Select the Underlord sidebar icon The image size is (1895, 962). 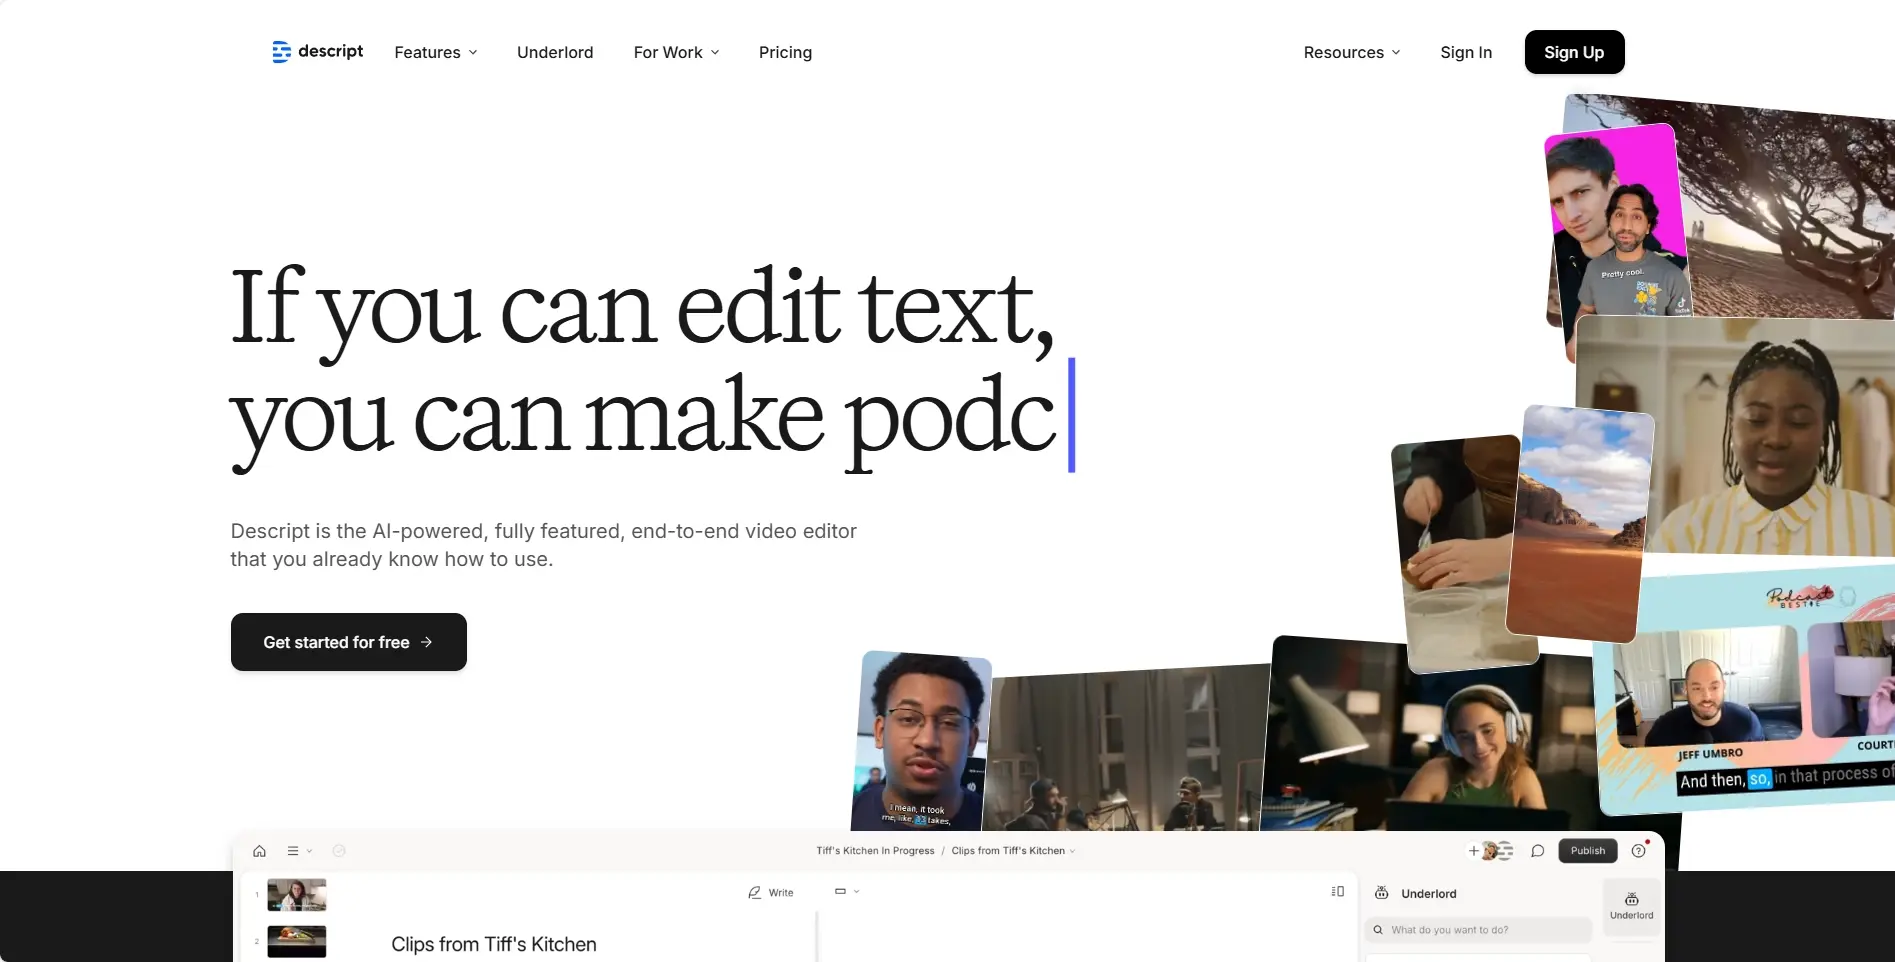click(x=1631, y=905)
